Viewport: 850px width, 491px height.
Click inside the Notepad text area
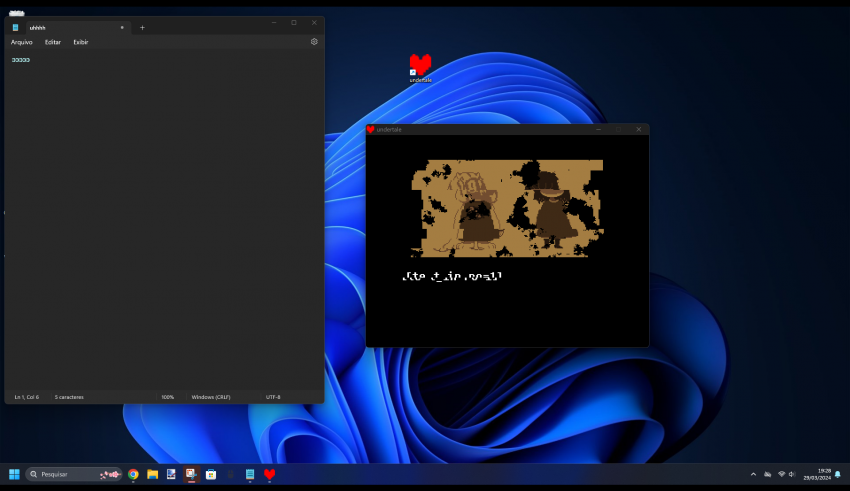tap(164, 219)
